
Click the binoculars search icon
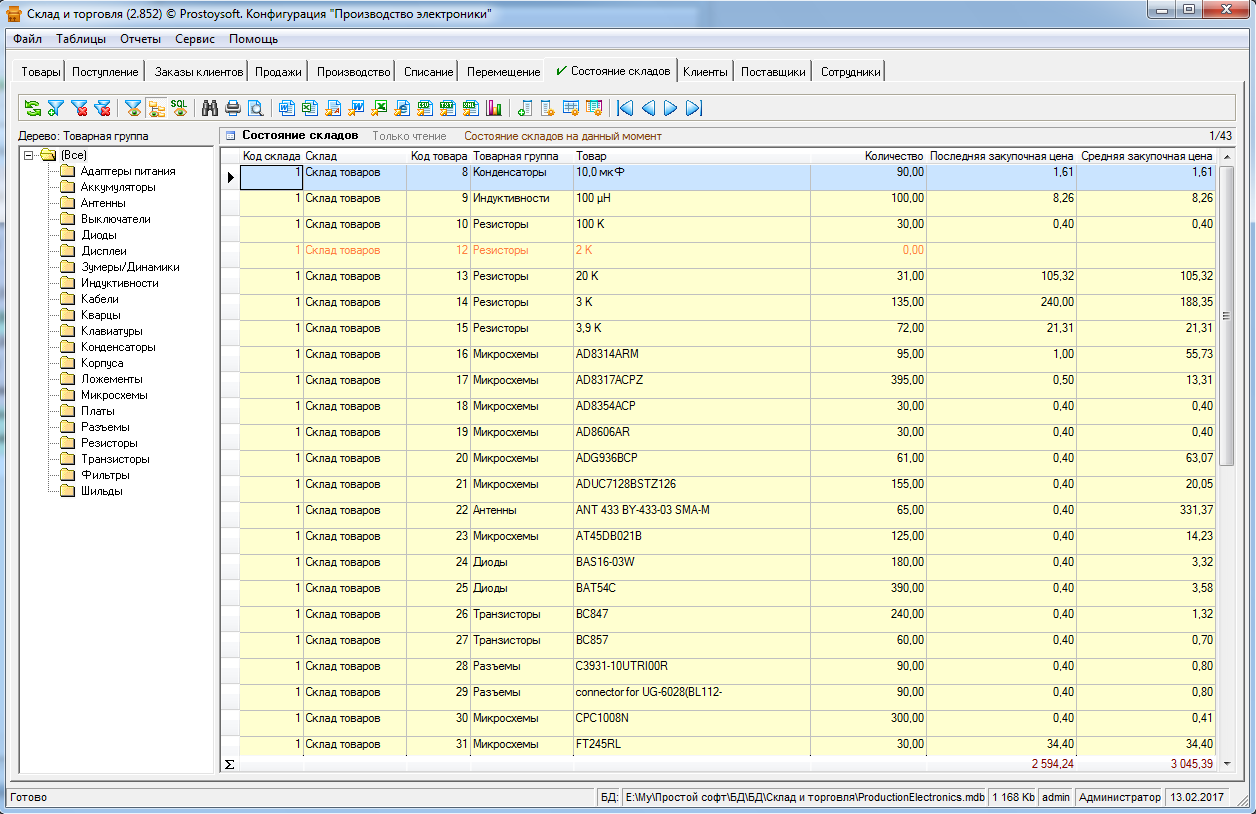(x=210, y=108)
